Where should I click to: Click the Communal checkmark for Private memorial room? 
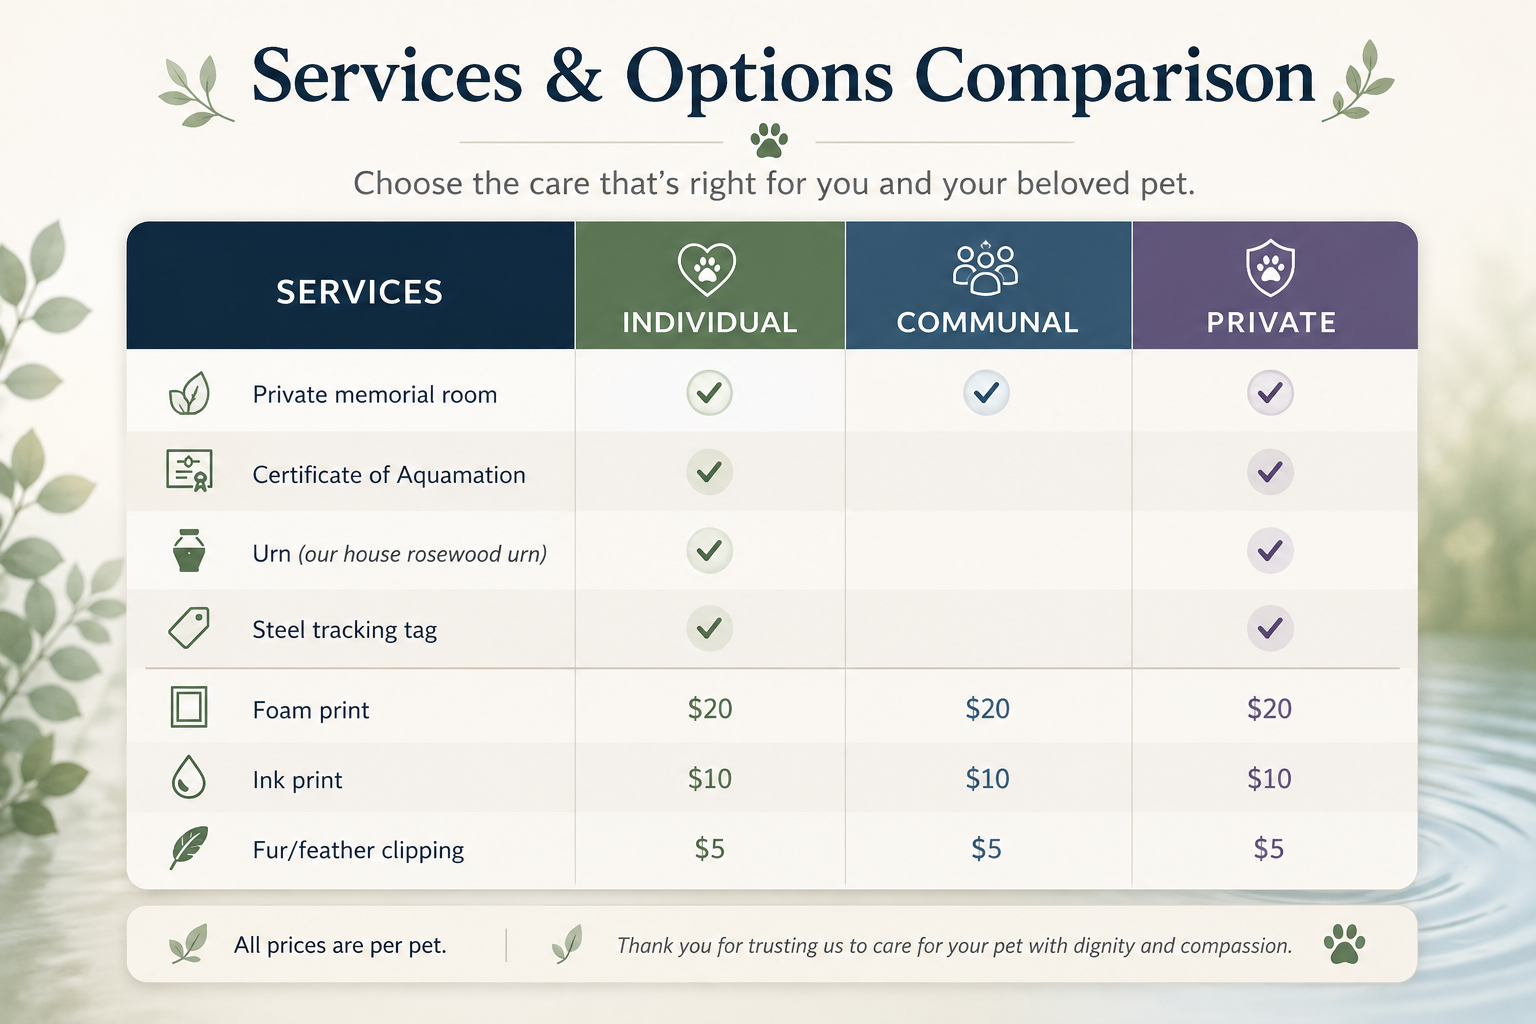coord(986,393)
